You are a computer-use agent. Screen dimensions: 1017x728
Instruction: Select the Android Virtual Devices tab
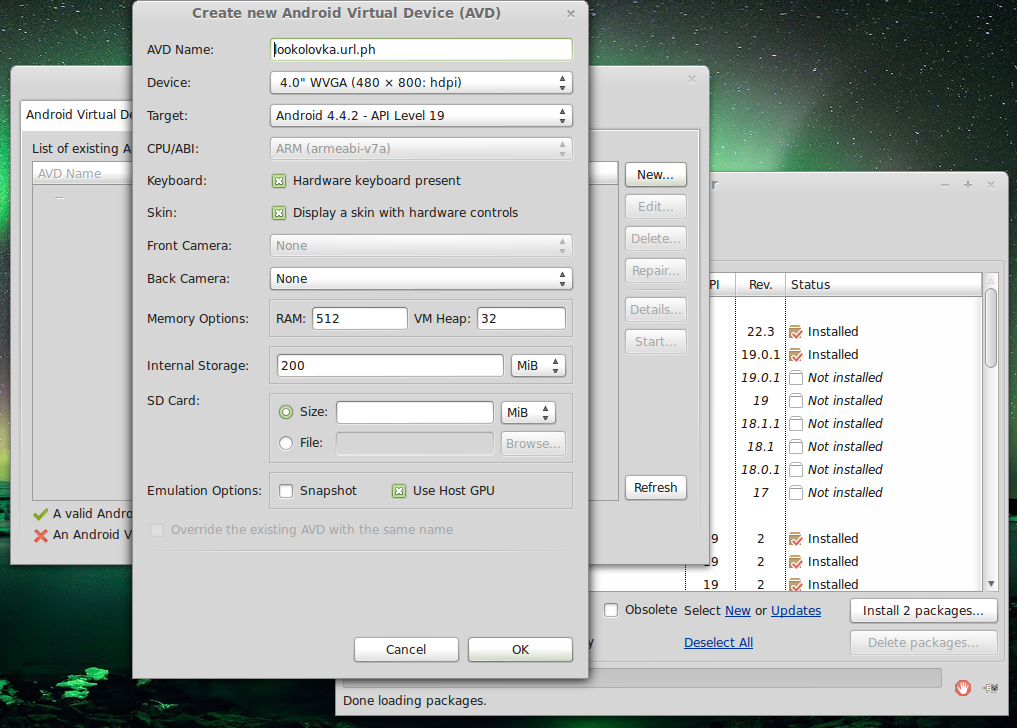point(78,115)
